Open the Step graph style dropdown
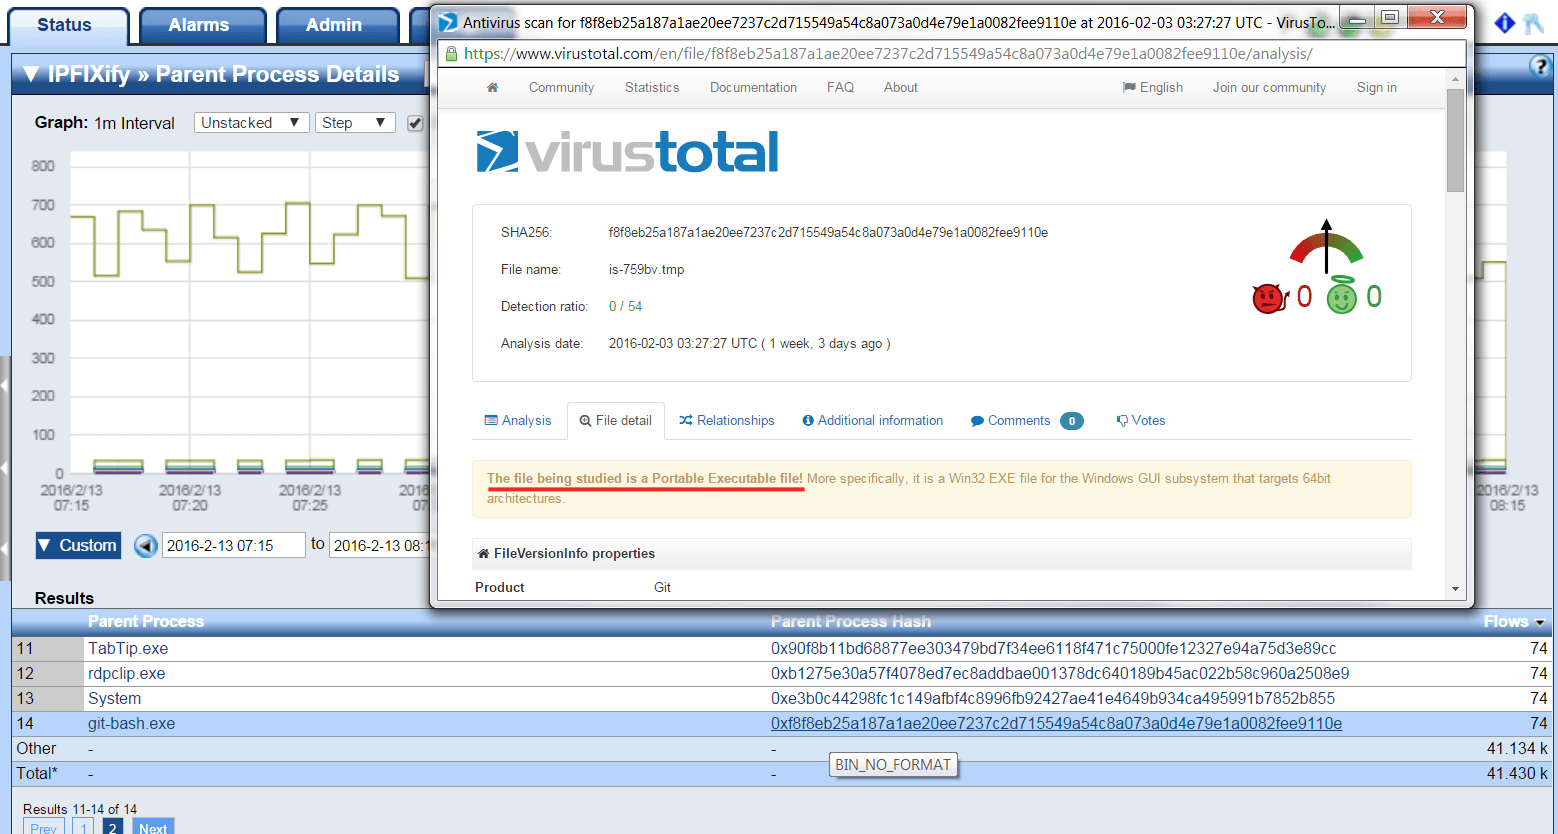Viewport: 1558px width, 834px height. coord(355,123)
